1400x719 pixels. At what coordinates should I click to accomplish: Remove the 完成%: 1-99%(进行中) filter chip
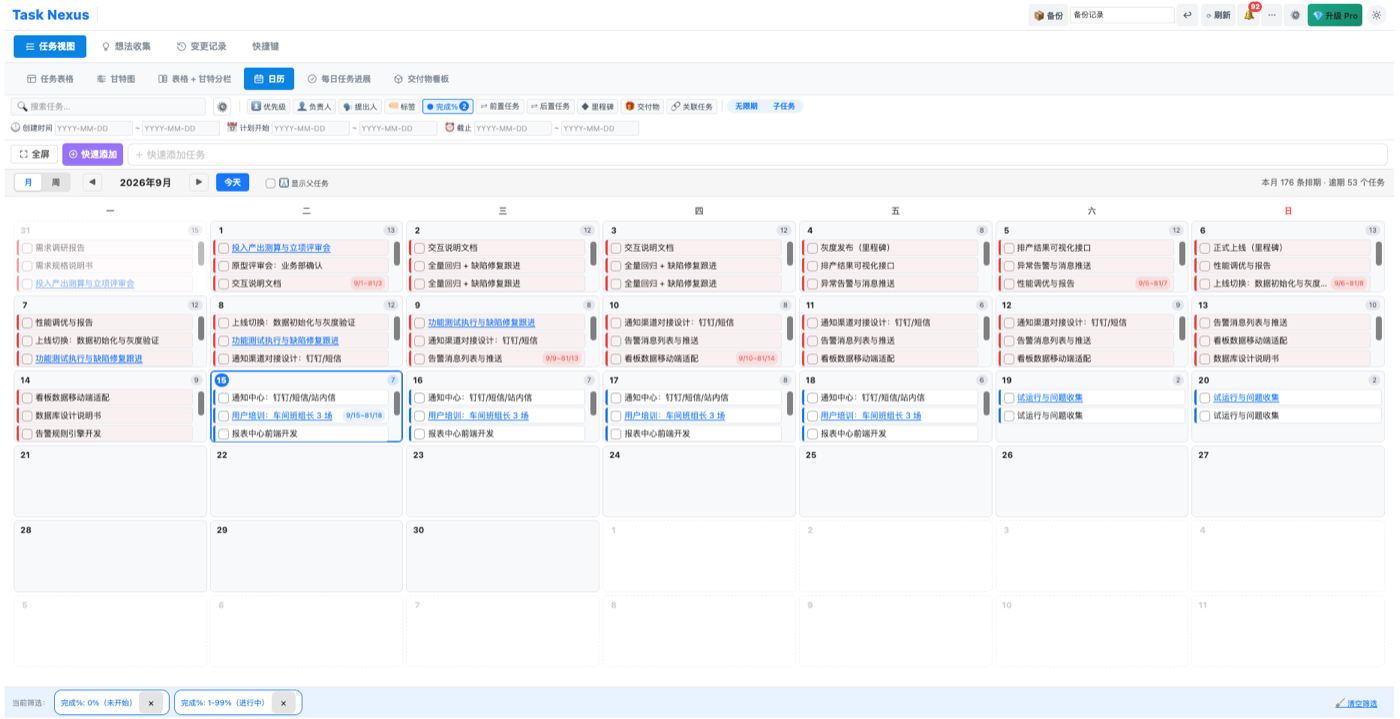pyautogui.click(x=283, y=703)
